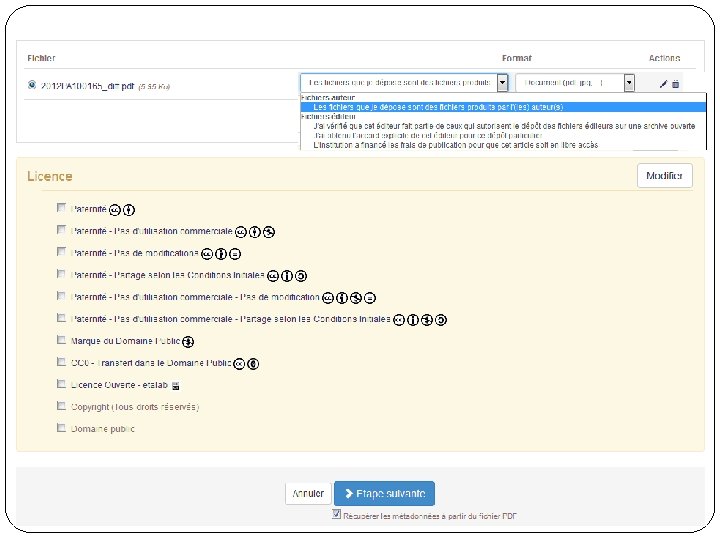Open the file origin dropdown arrow
The width and height of the screenshot is (720, 540).
click(502, 83)
